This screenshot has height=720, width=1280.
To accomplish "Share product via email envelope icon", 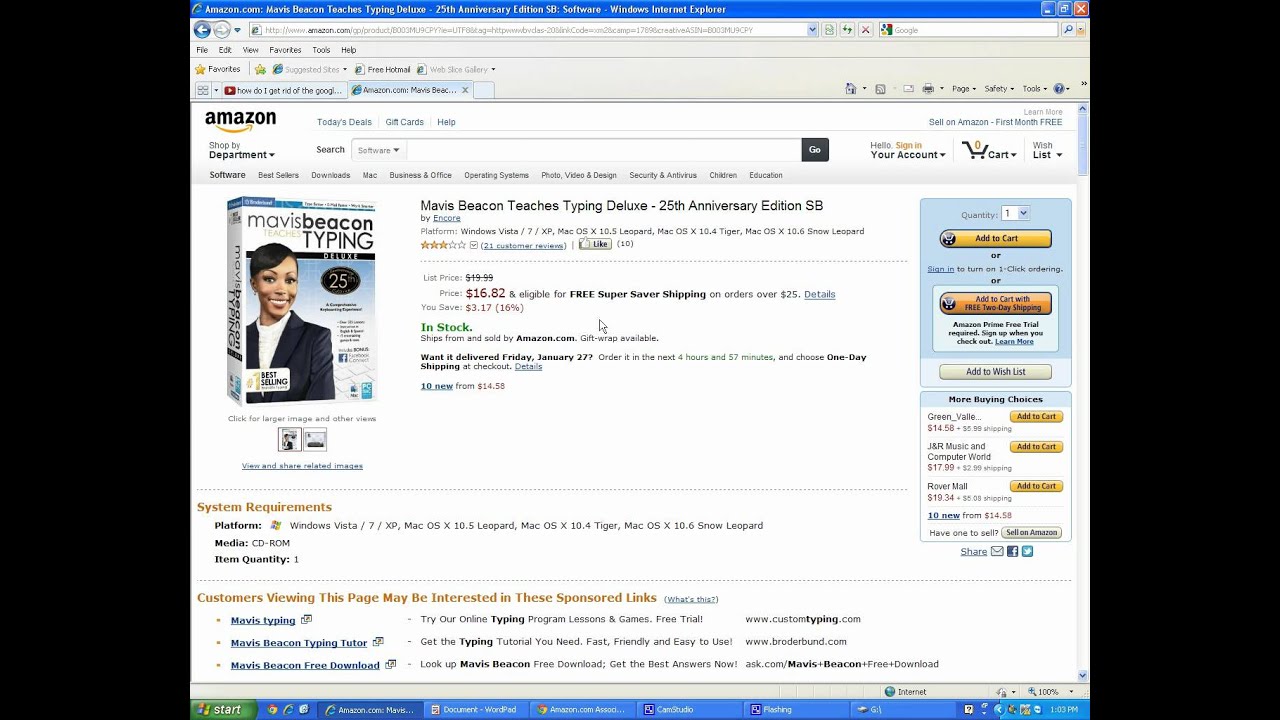I will (x=997, y=551).
